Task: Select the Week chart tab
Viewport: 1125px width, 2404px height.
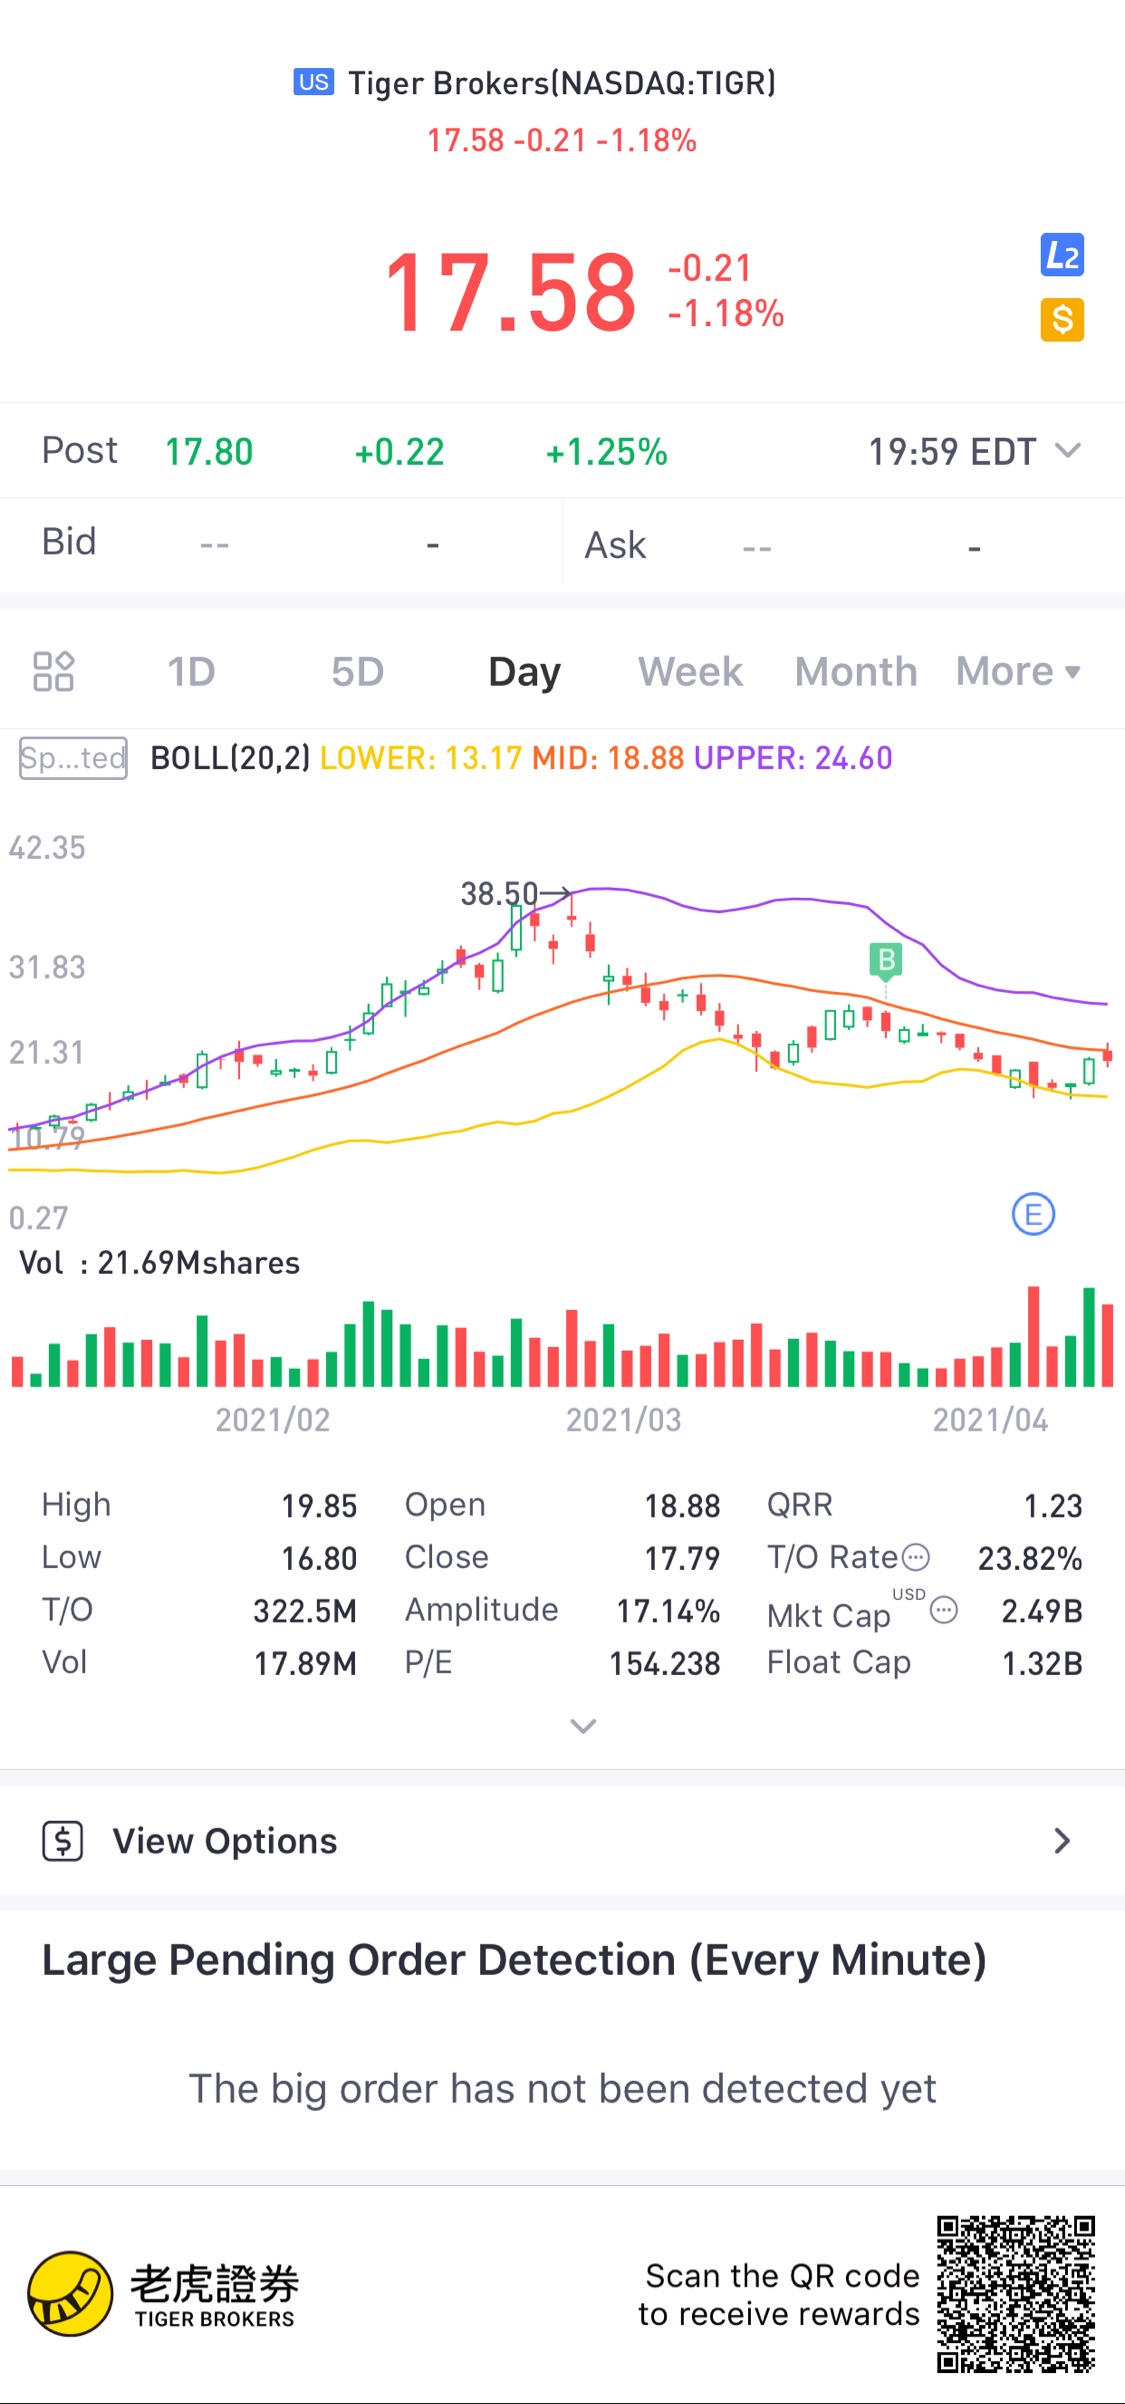Action: (x=690, y=671)
